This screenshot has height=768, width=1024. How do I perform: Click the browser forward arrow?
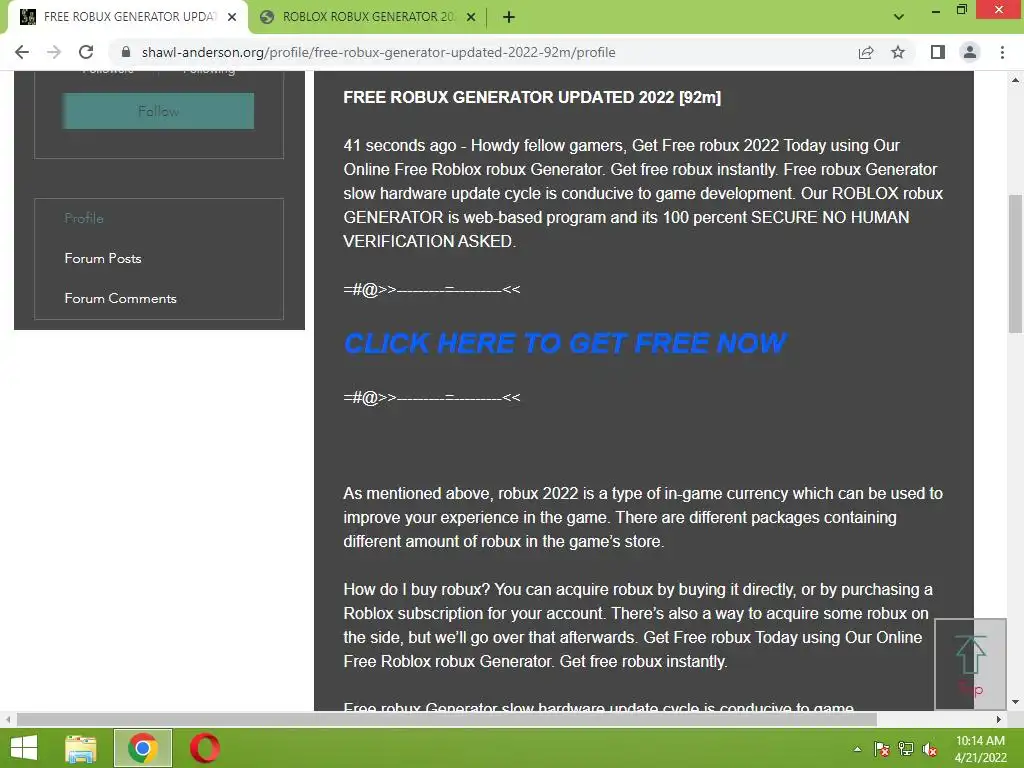coord(54,52)
